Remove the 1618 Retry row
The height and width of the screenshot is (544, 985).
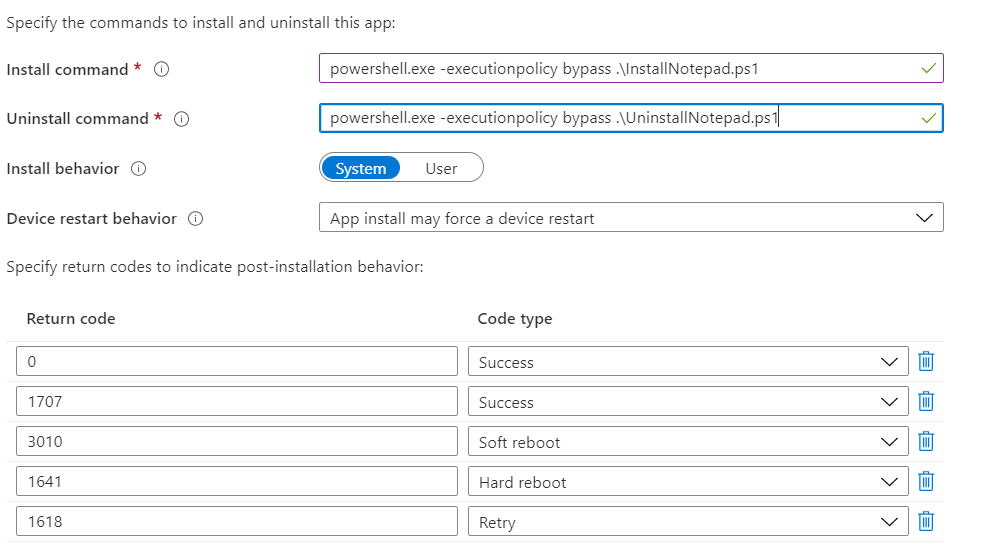click(926, 522)
